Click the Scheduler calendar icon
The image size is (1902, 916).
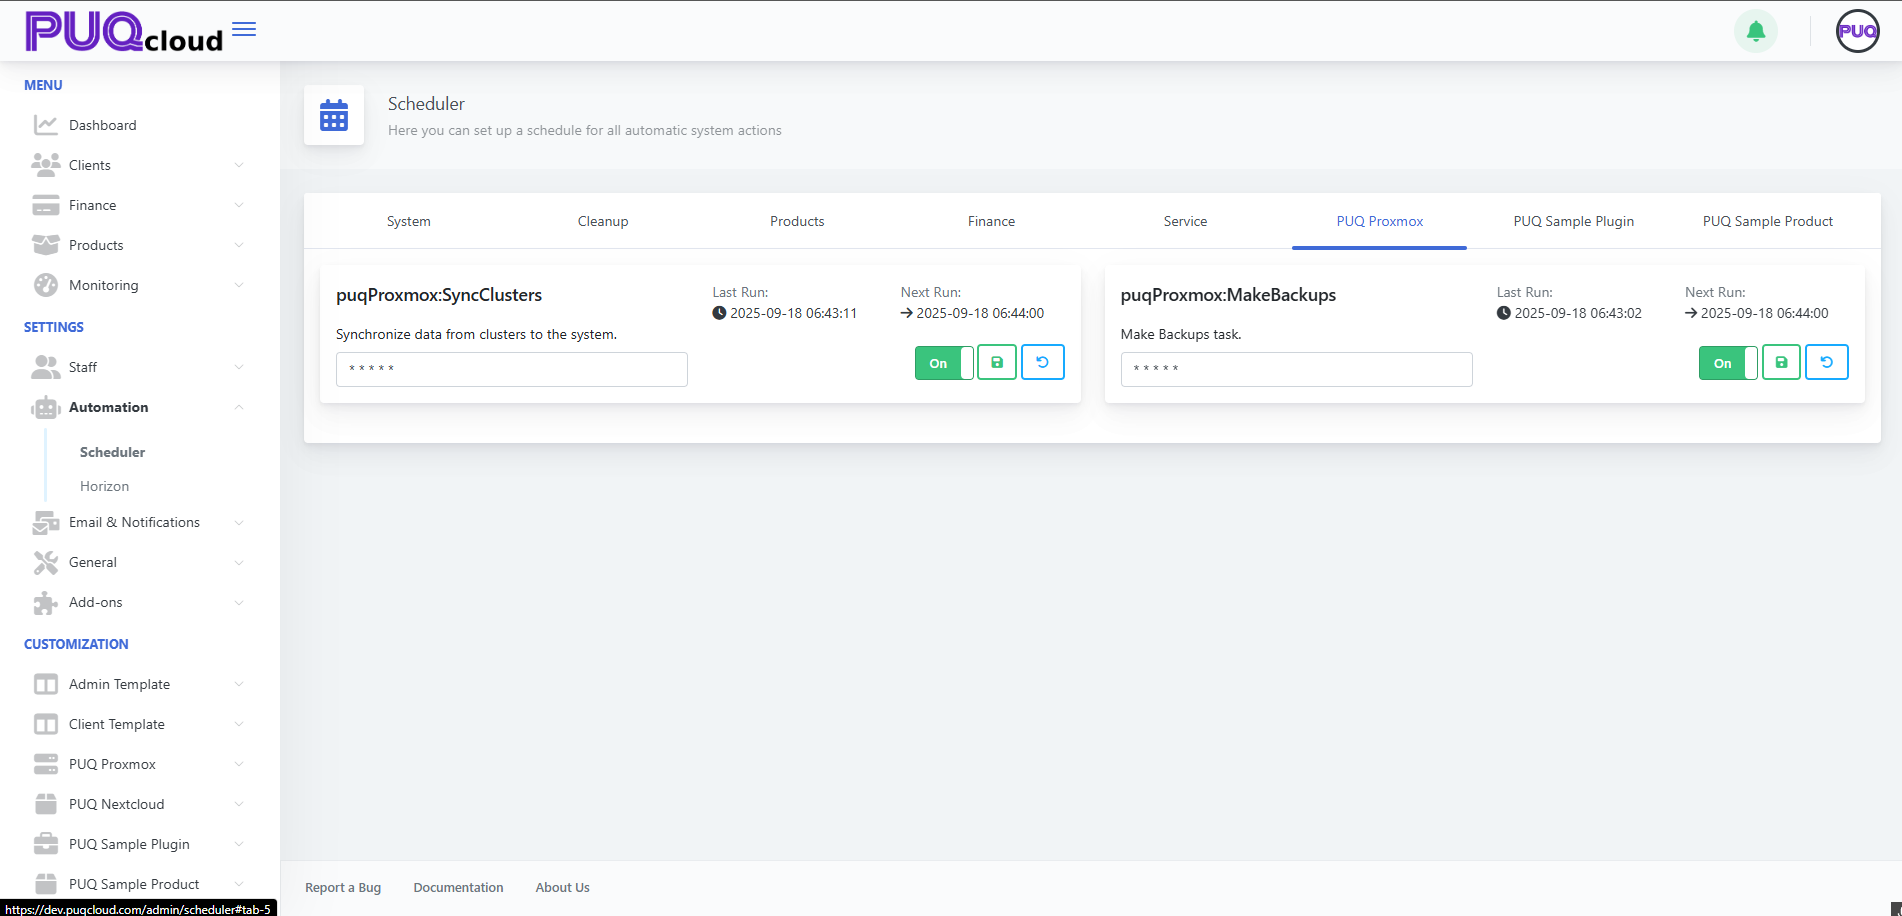(x=334, y=115)
